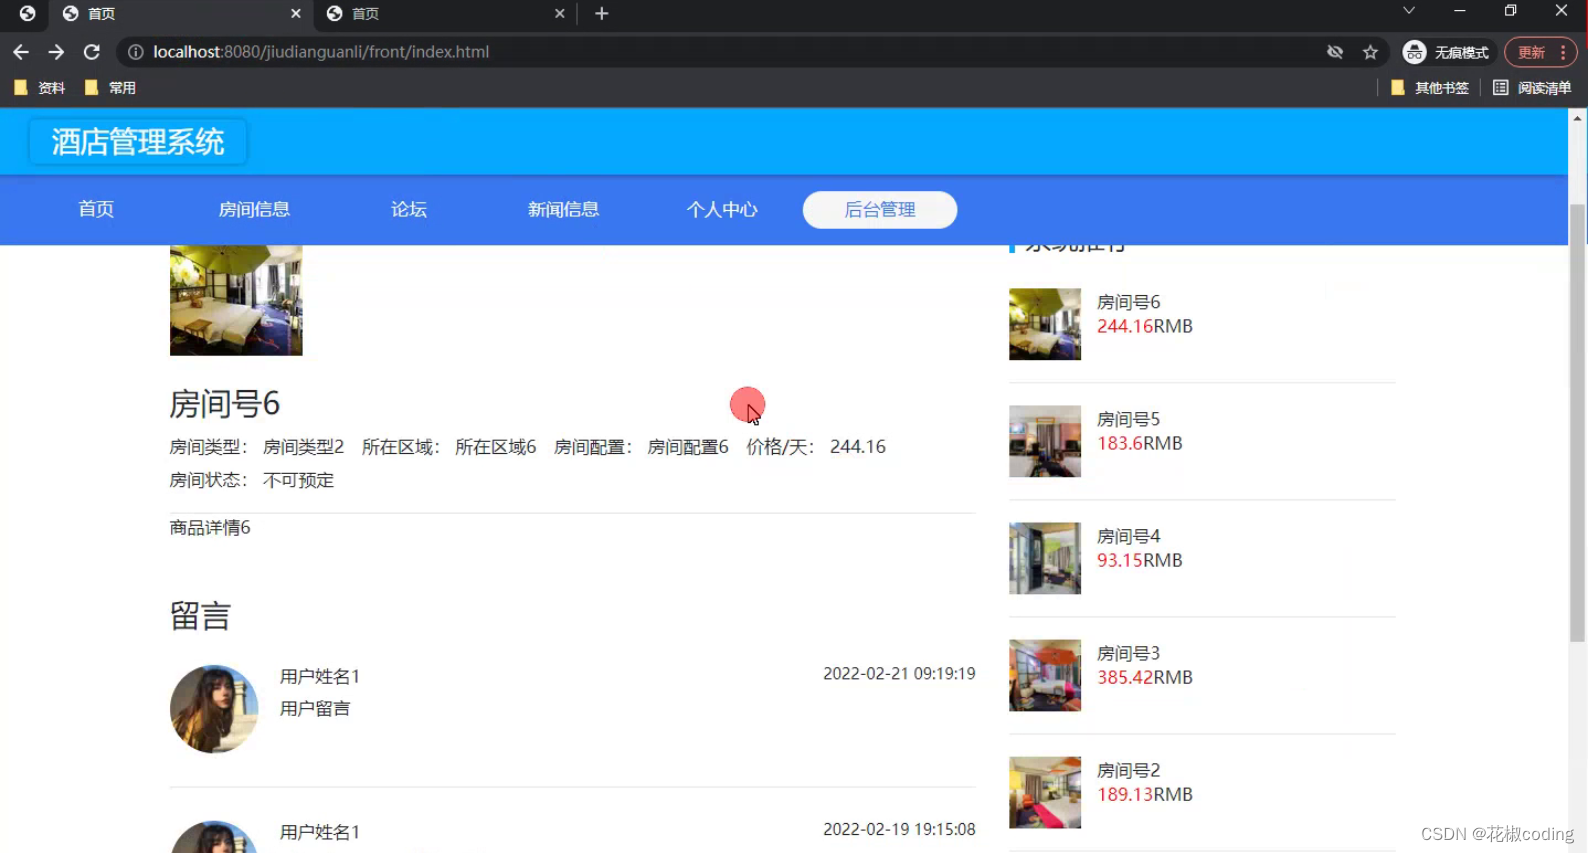
Task: Open 房间号3 thumbnail in sidebar list
Action: coord(1045,675)
